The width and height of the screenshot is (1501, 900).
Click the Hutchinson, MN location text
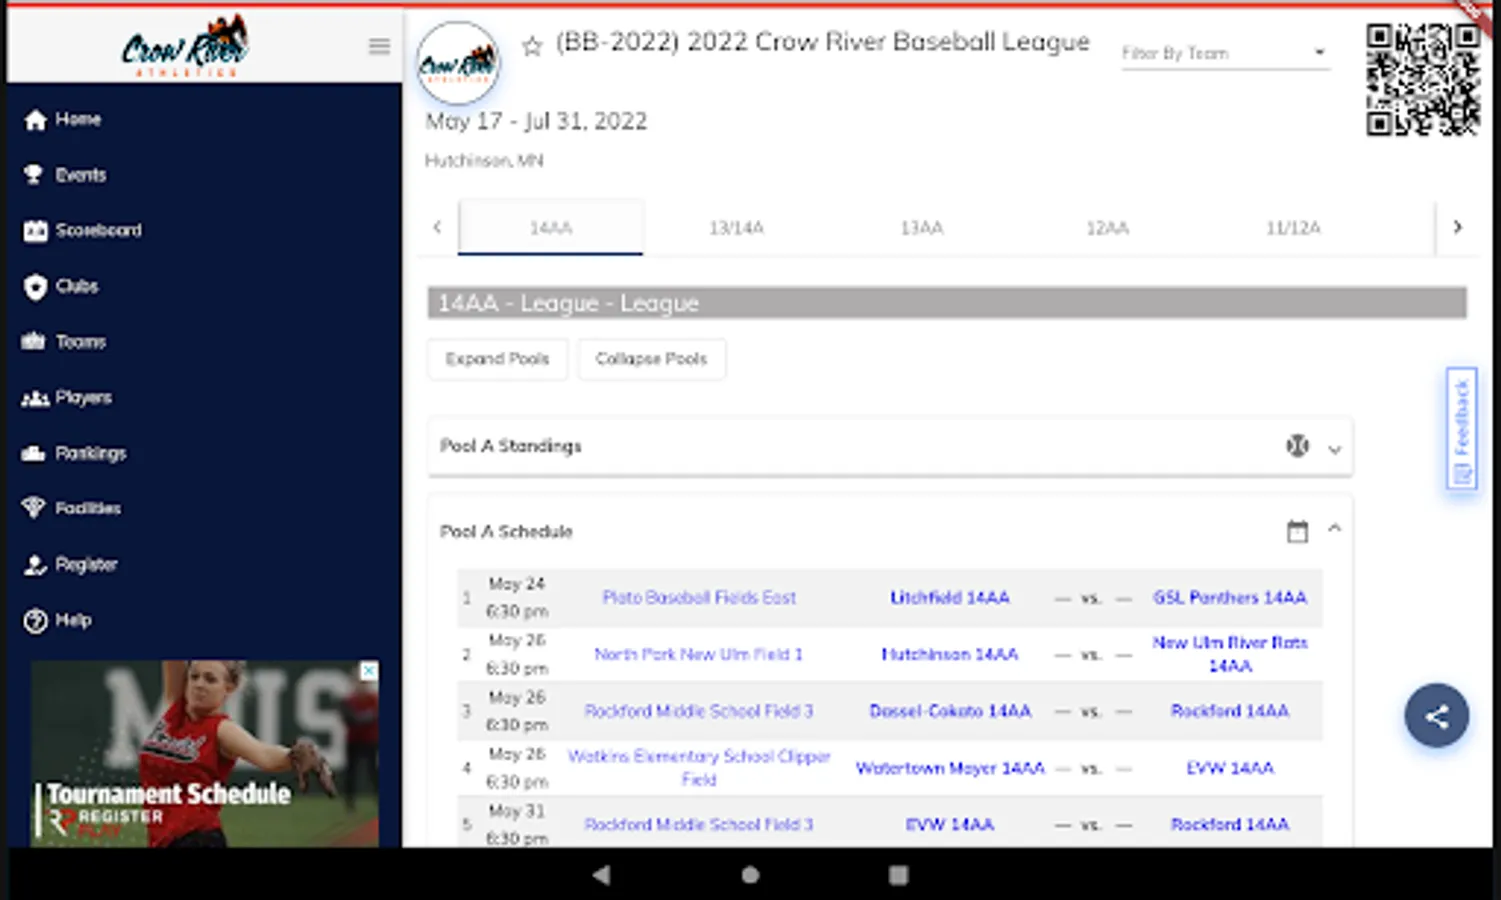[484, 161]
